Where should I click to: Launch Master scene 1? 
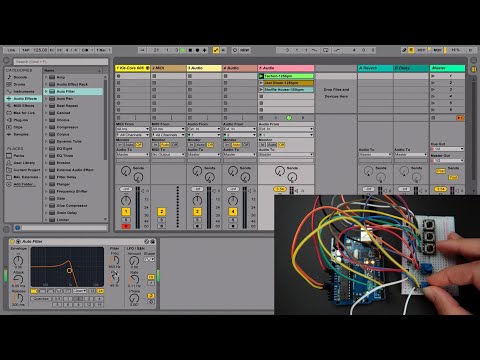[433, 76]
